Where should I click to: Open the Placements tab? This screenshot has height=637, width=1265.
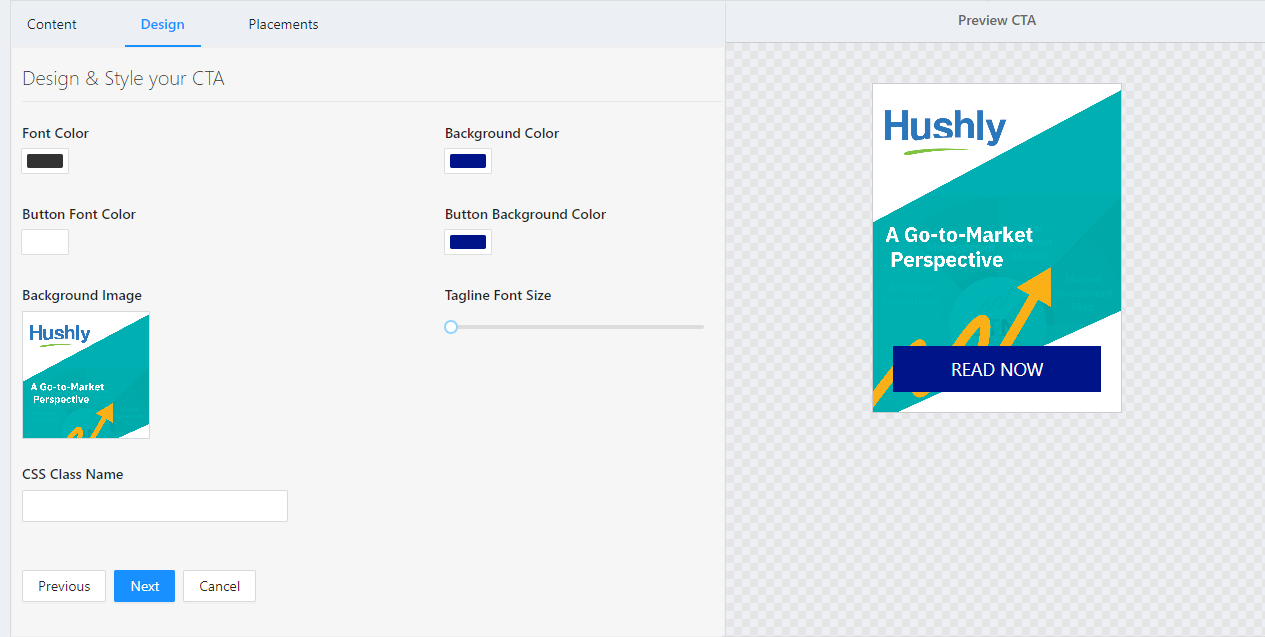pyautogui.click(x=283, y=24)
